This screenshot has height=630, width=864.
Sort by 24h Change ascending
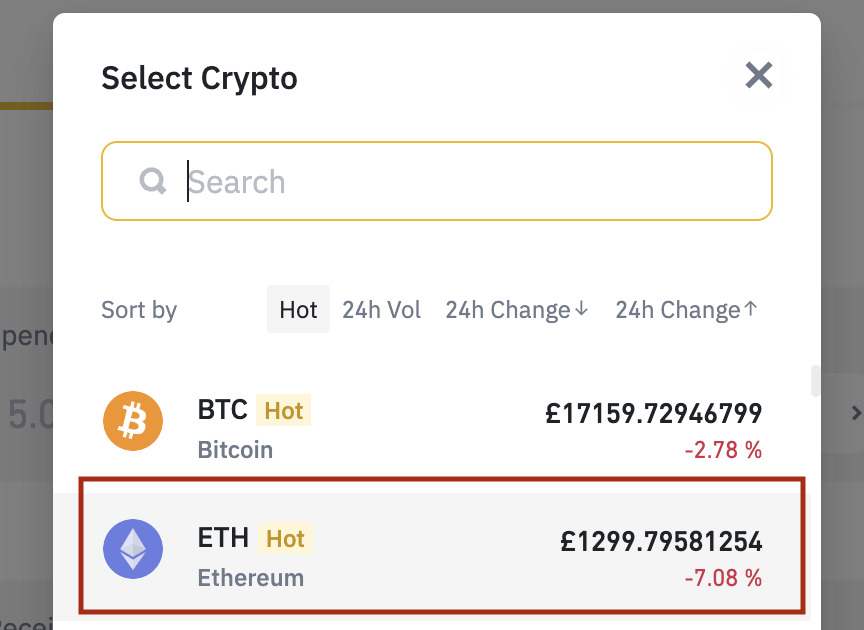coord(687,310)
